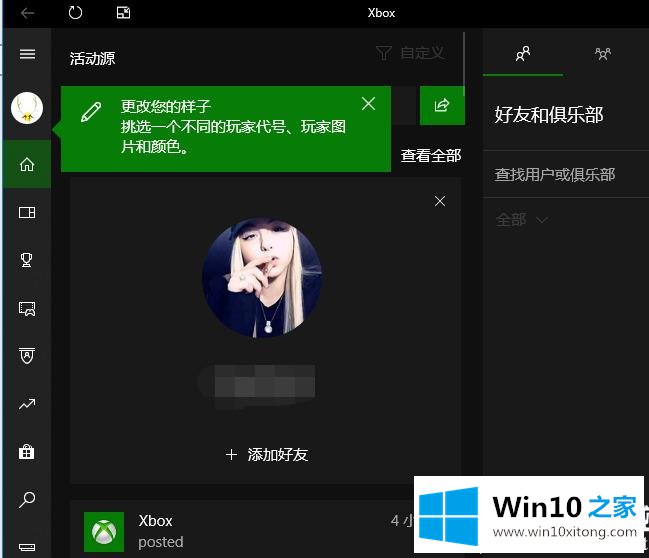Image resolution: width=649 pixels, height=558 pixels.
Task: Go to Home in the sidebar
Action: coord(27,164)
